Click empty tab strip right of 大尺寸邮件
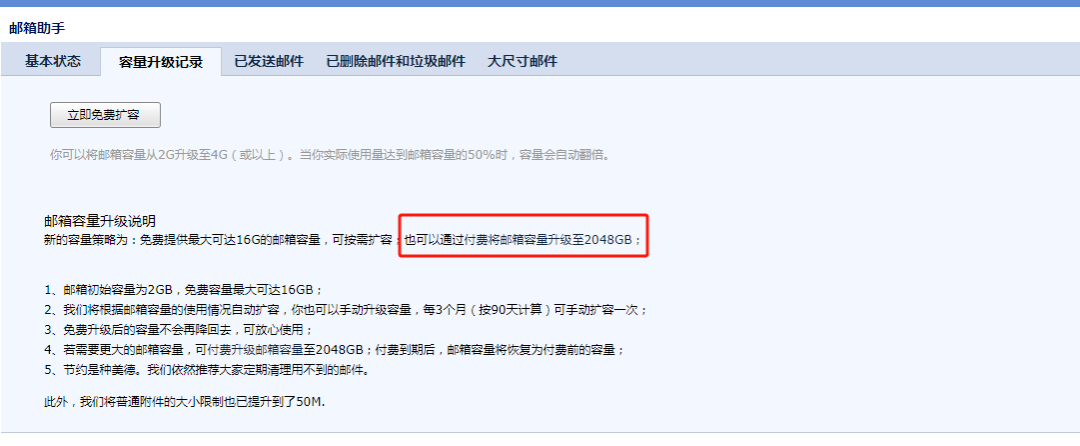Screen dimensions: 1080x446 [x=820, y=59]
